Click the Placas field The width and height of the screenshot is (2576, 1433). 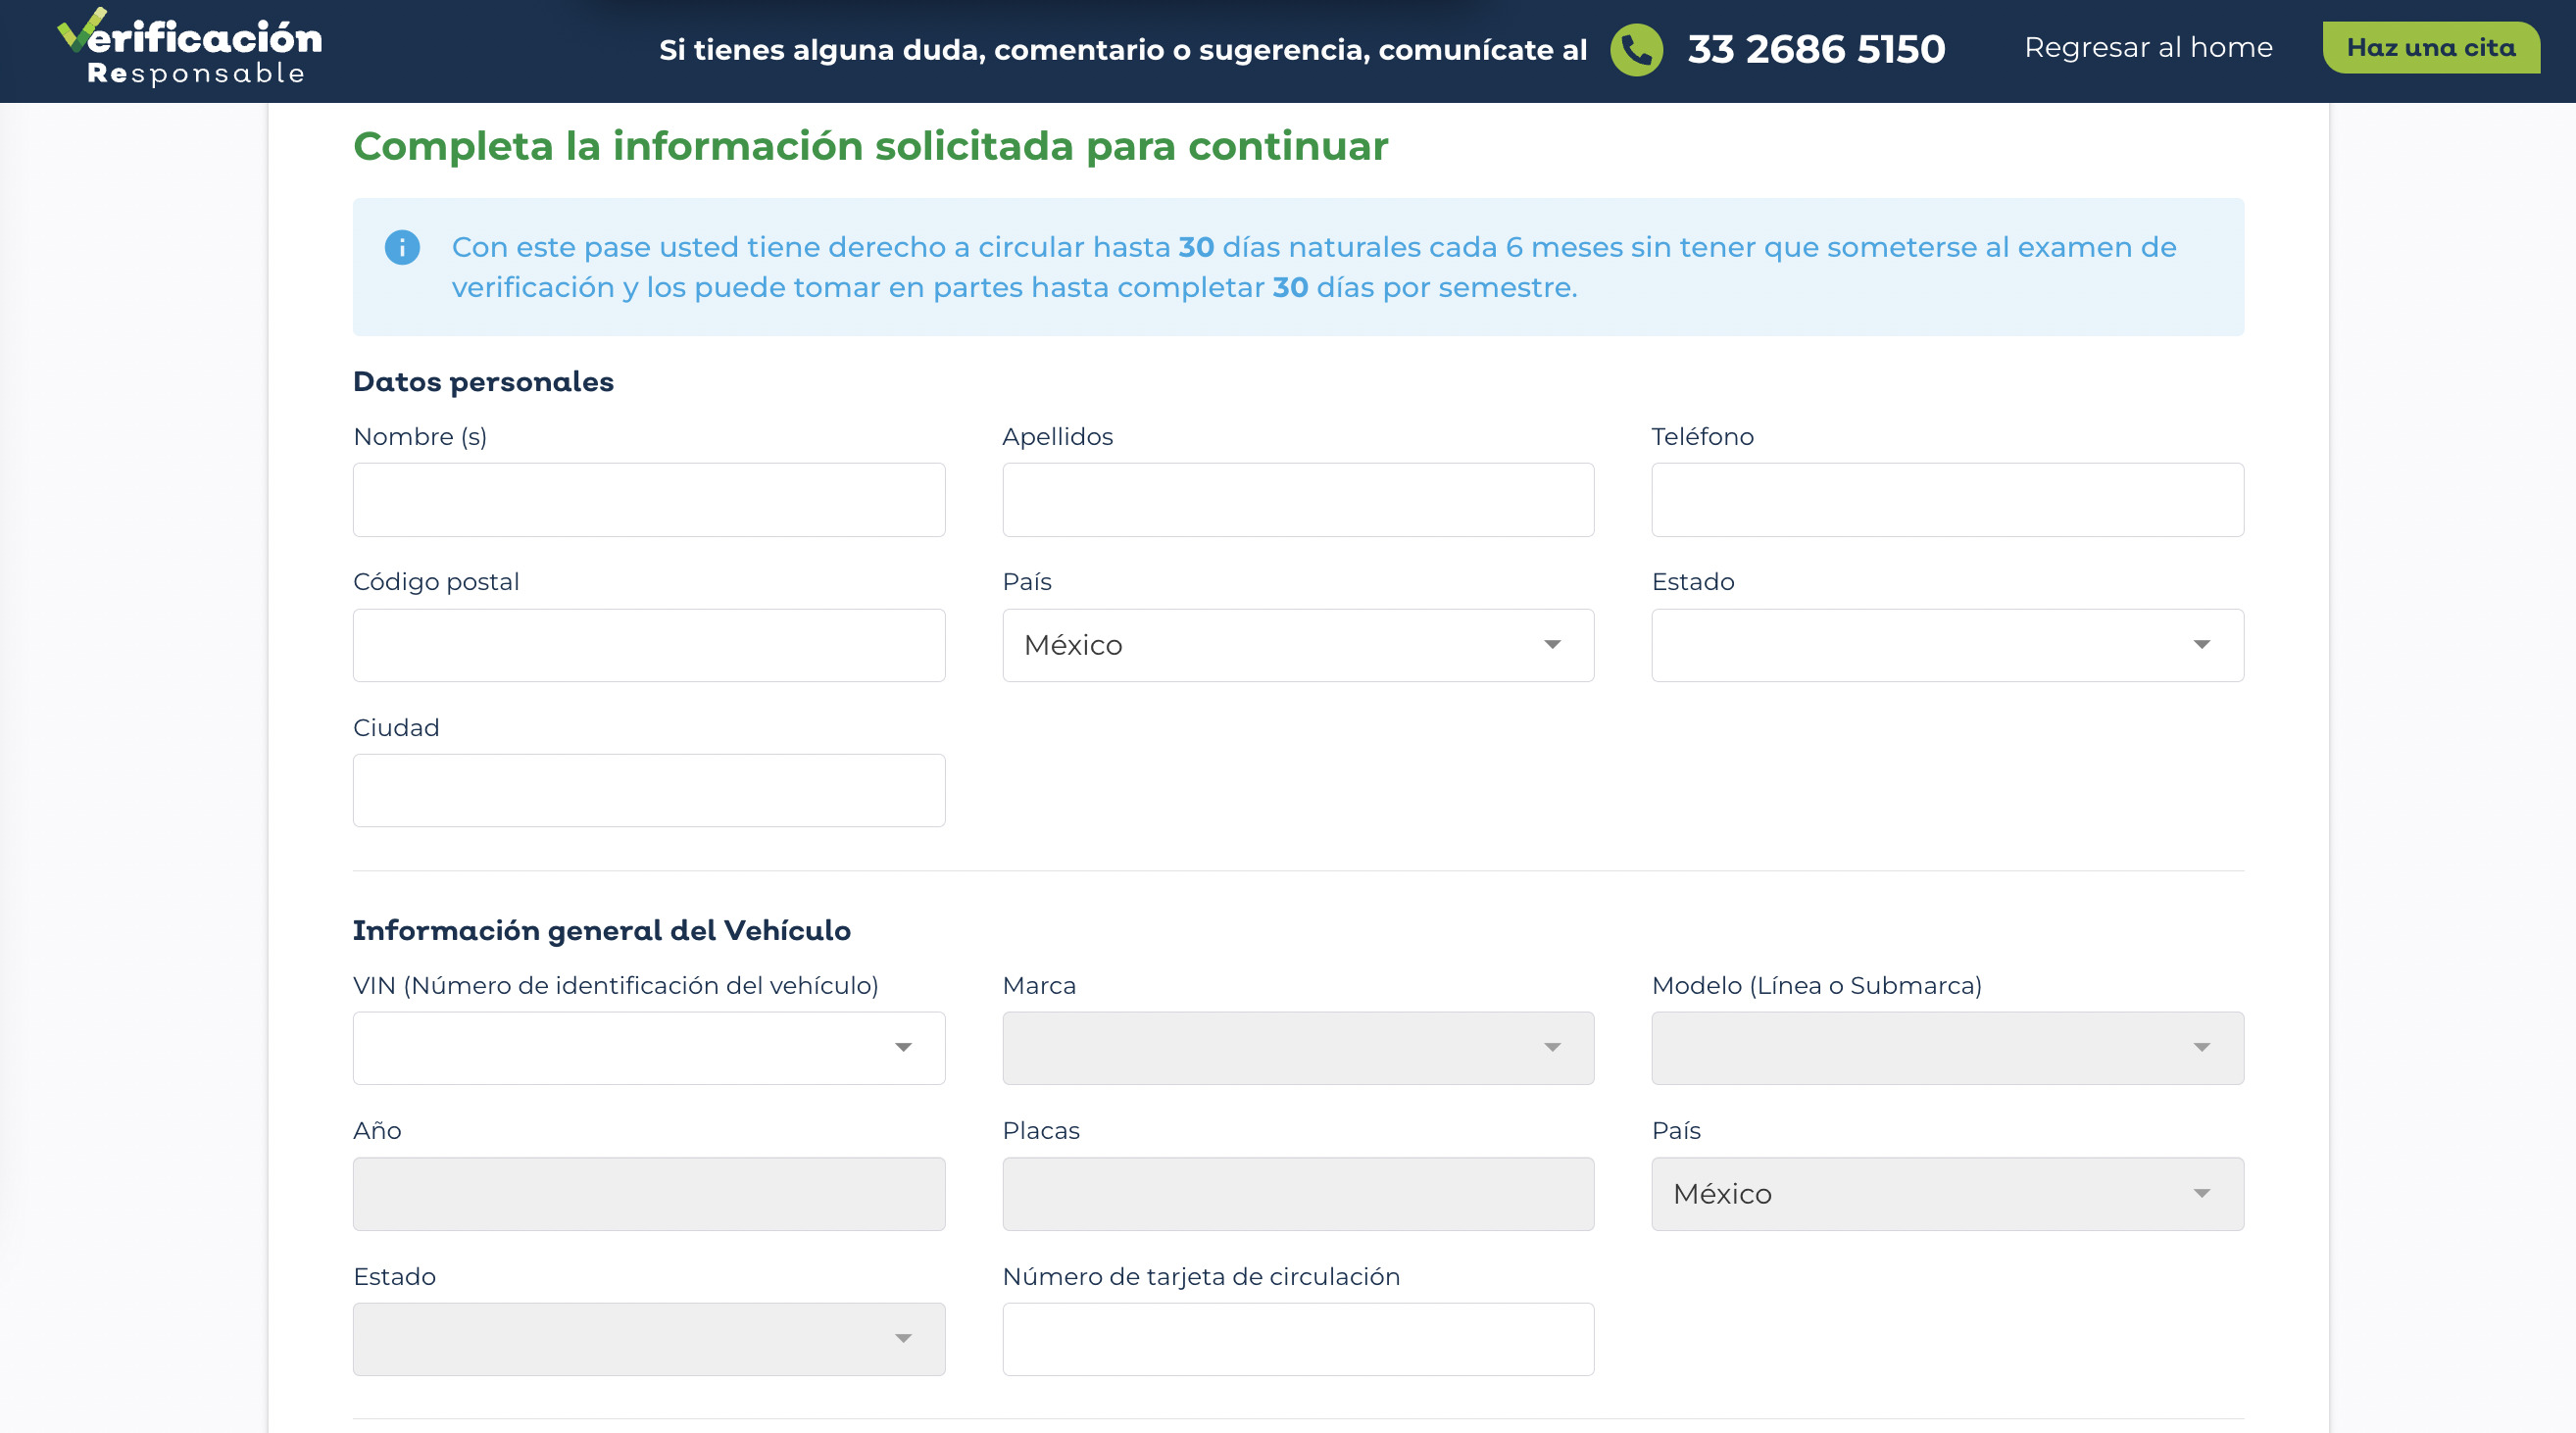[1297, 1193]
